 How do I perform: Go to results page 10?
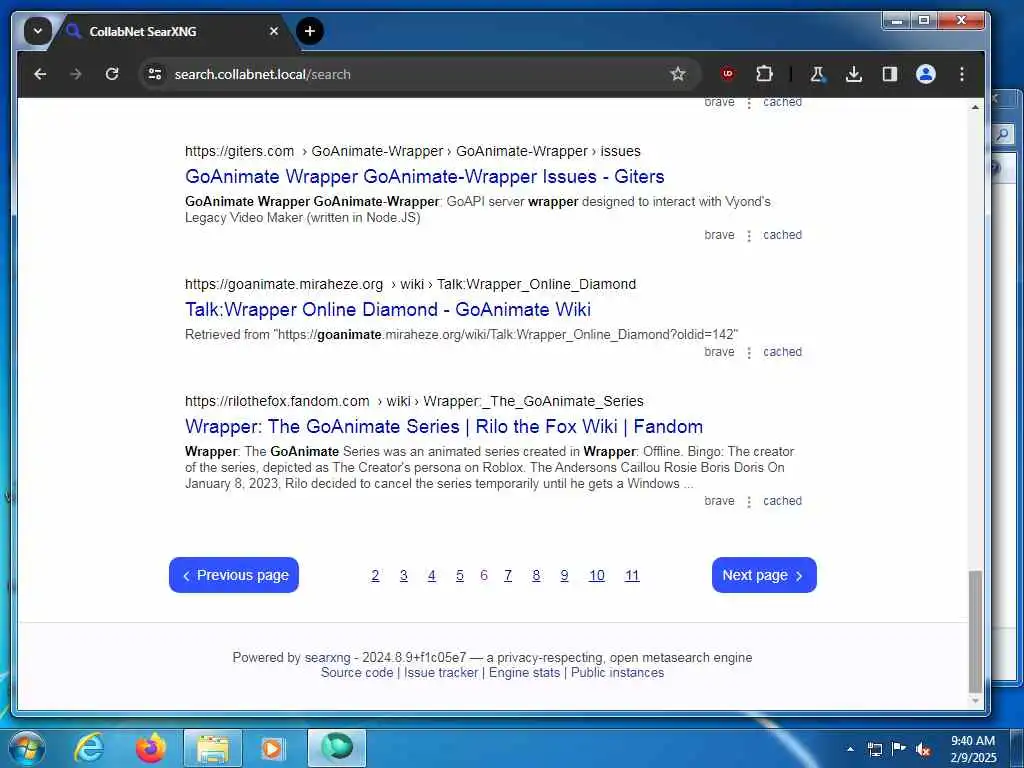(597, 575)
